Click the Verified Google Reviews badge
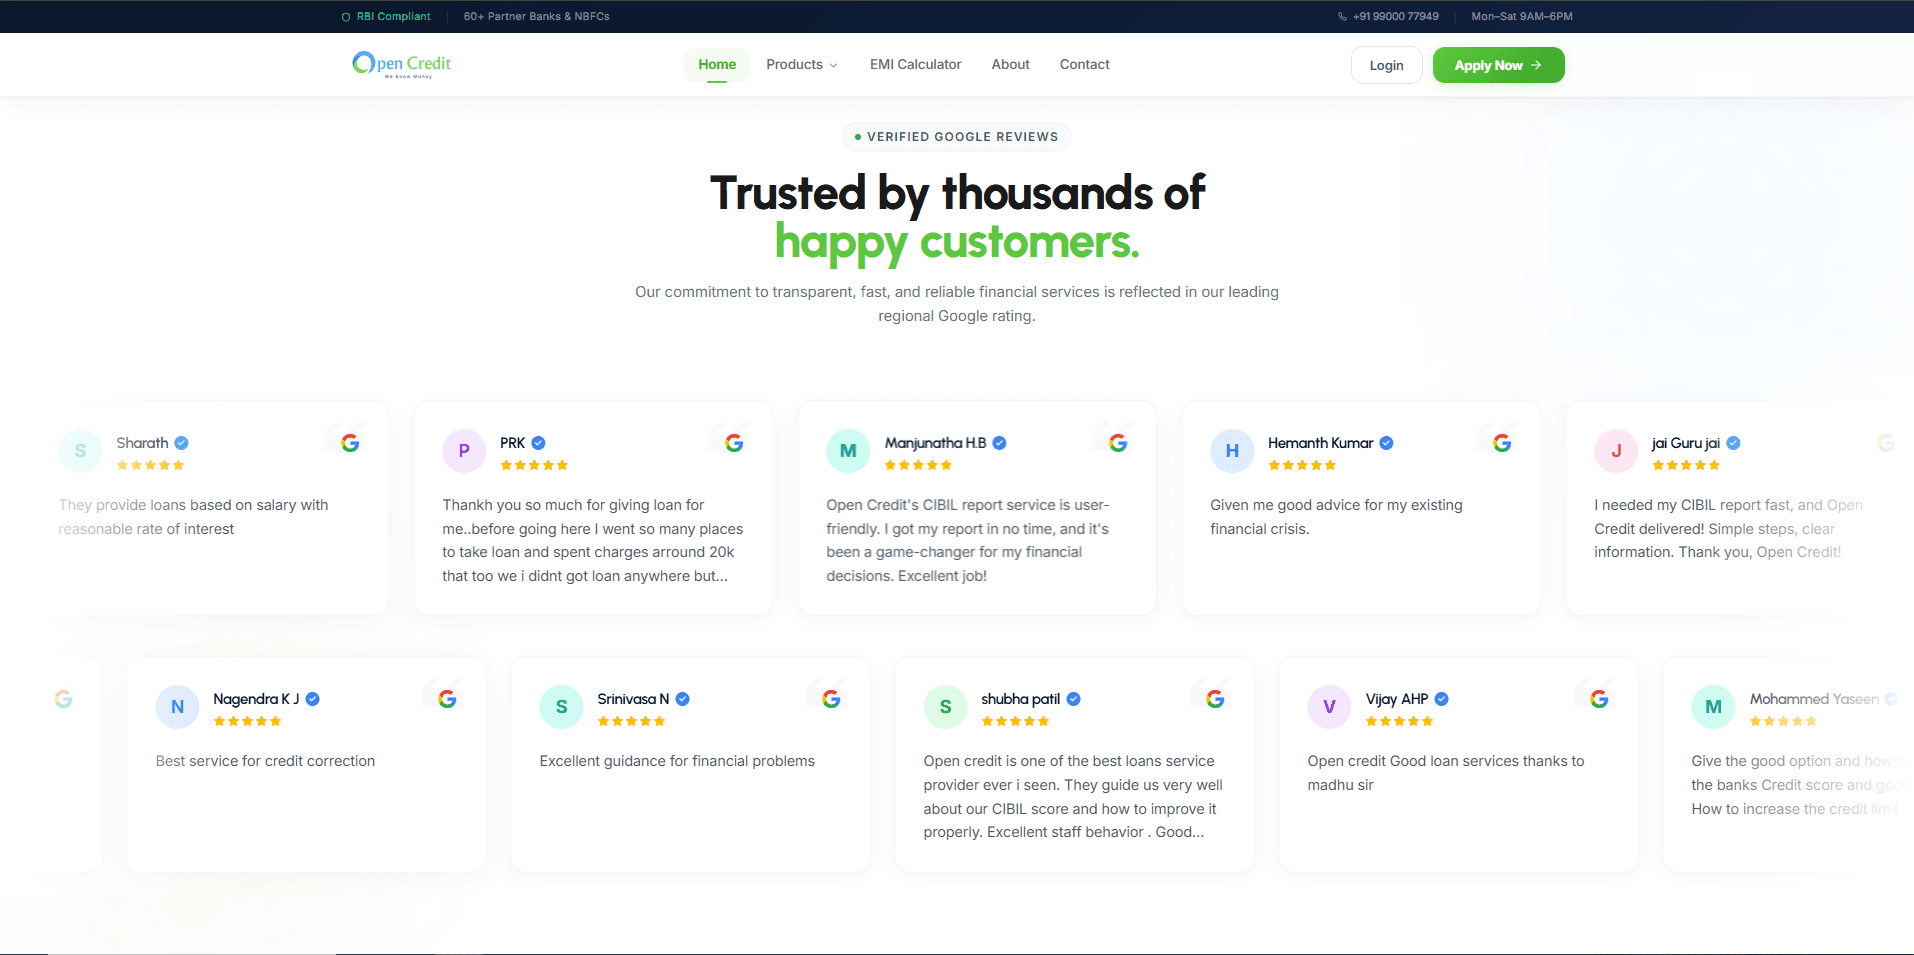This screenshot has height=955, width=1914. point(957,137)
